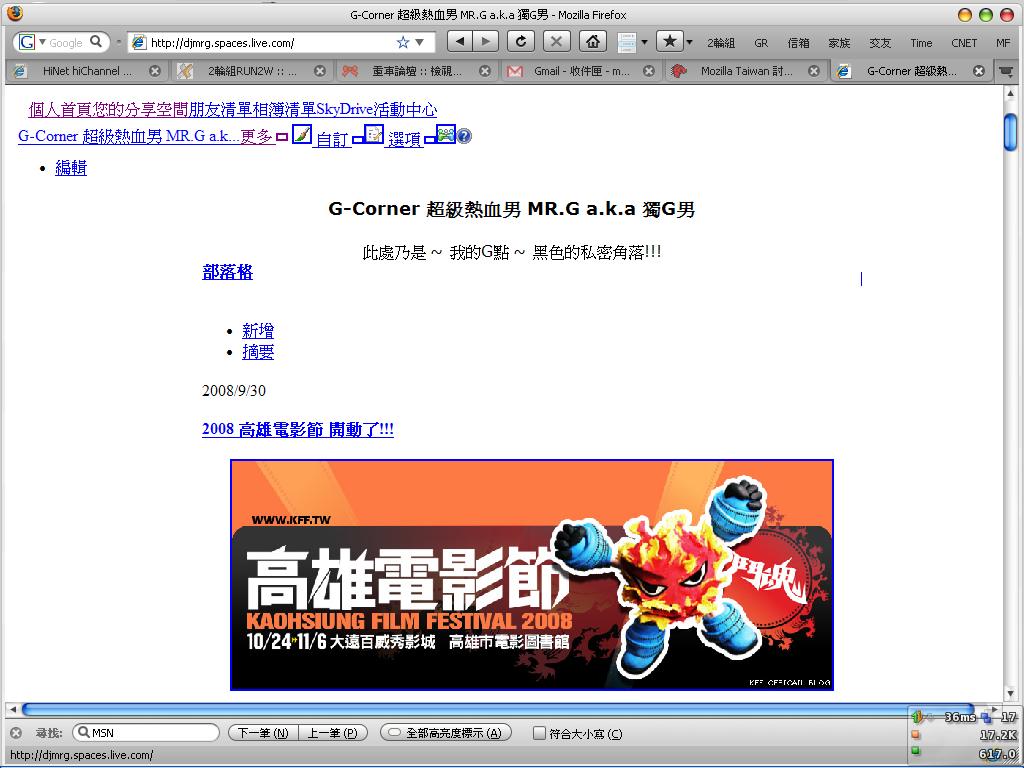The image size is (1024, 768).
Task: Close the find bar
Action: click(x=16, y=733)
